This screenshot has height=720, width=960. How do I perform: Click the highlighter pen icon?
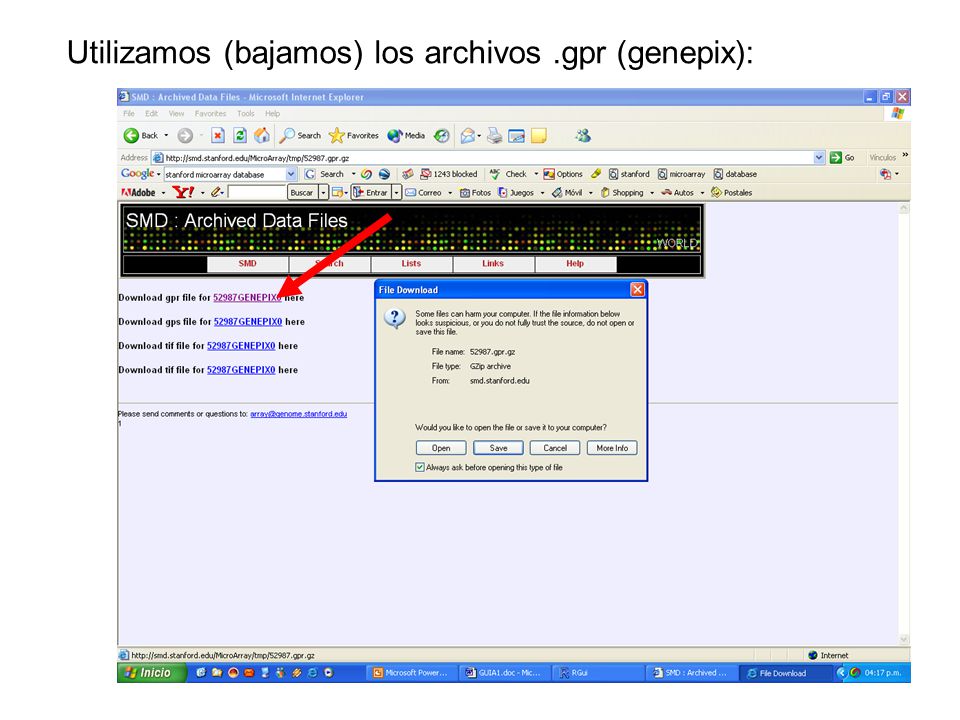coord(596,174)
